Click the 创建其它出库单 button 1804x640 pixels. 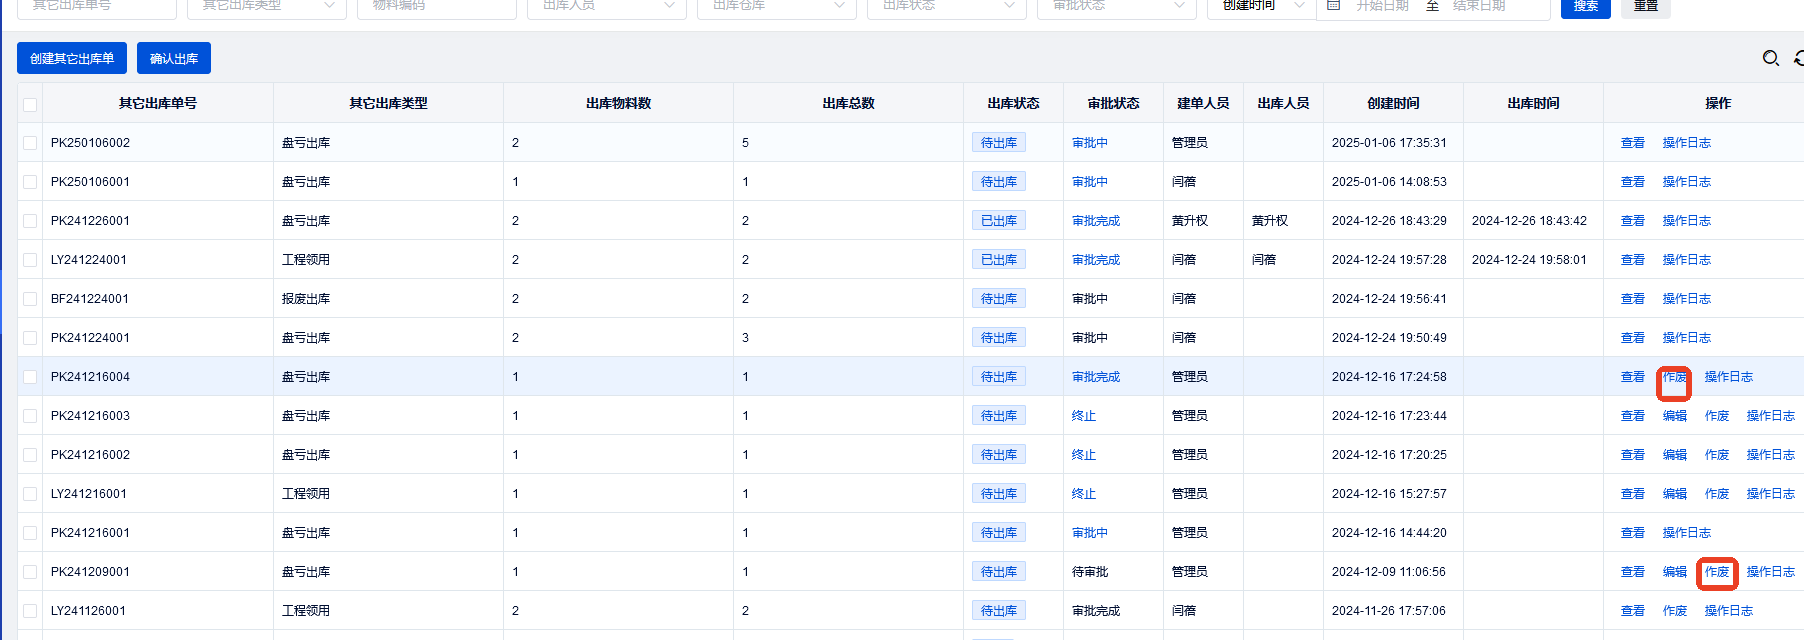point(72,58)
